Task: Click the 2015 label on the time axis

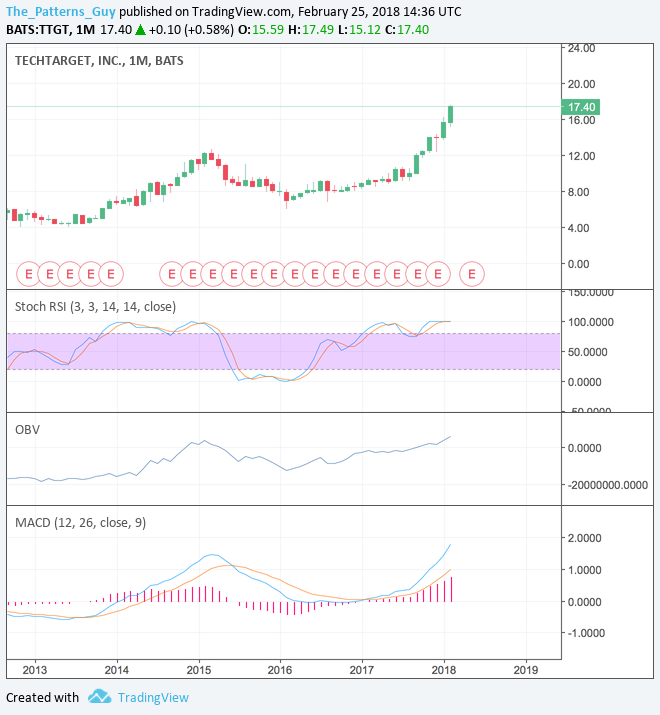Action: pyautogui.click(x=199, y=670)
